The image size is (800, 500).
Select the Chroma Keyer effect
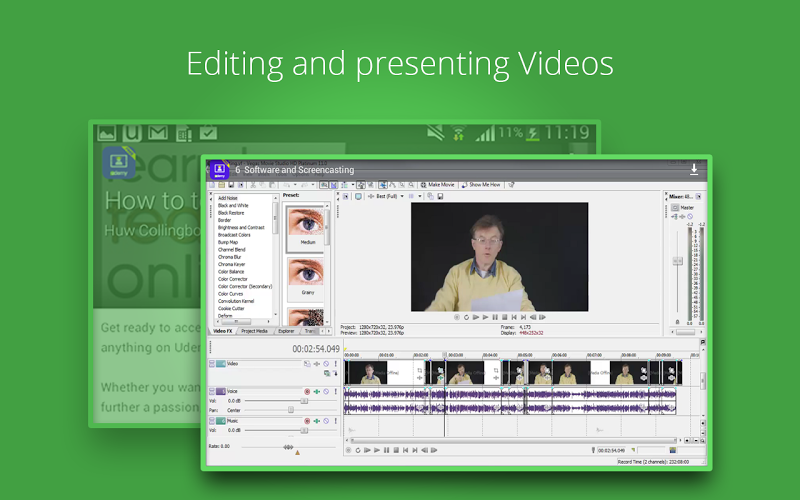tap(233, 264)
